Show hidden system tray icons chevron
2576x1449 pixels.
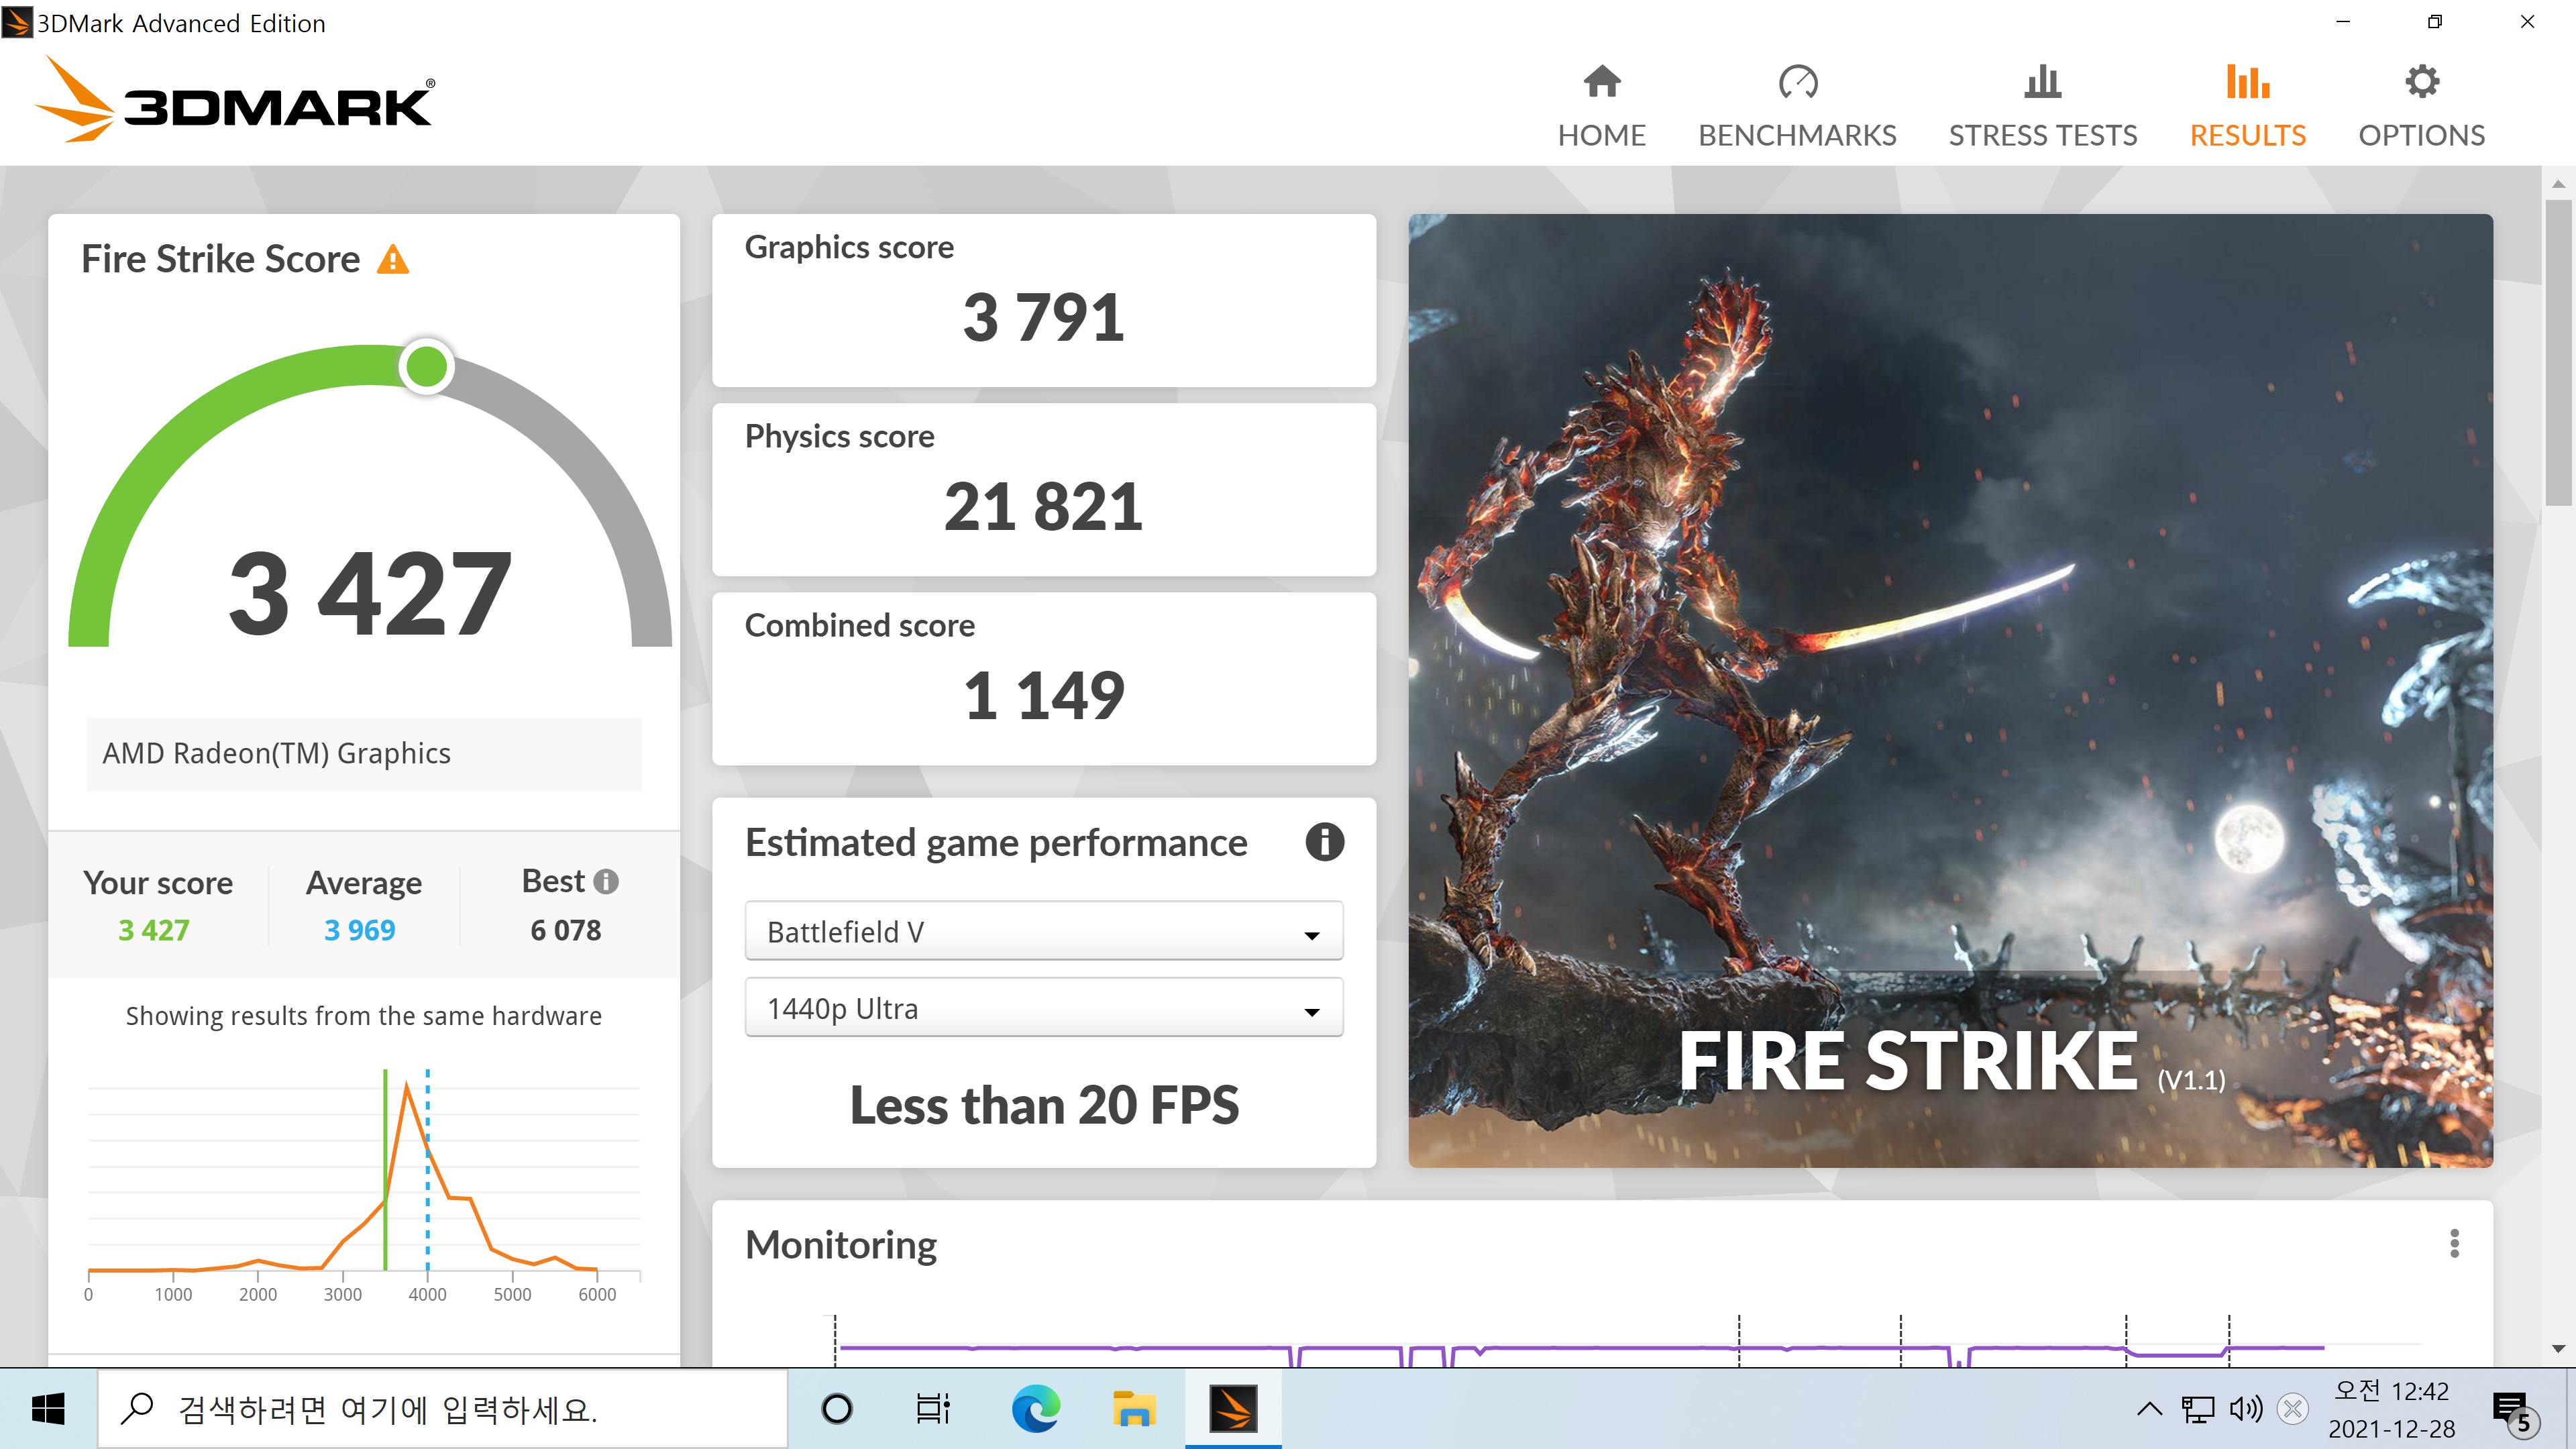(x=2149, y=1409)
